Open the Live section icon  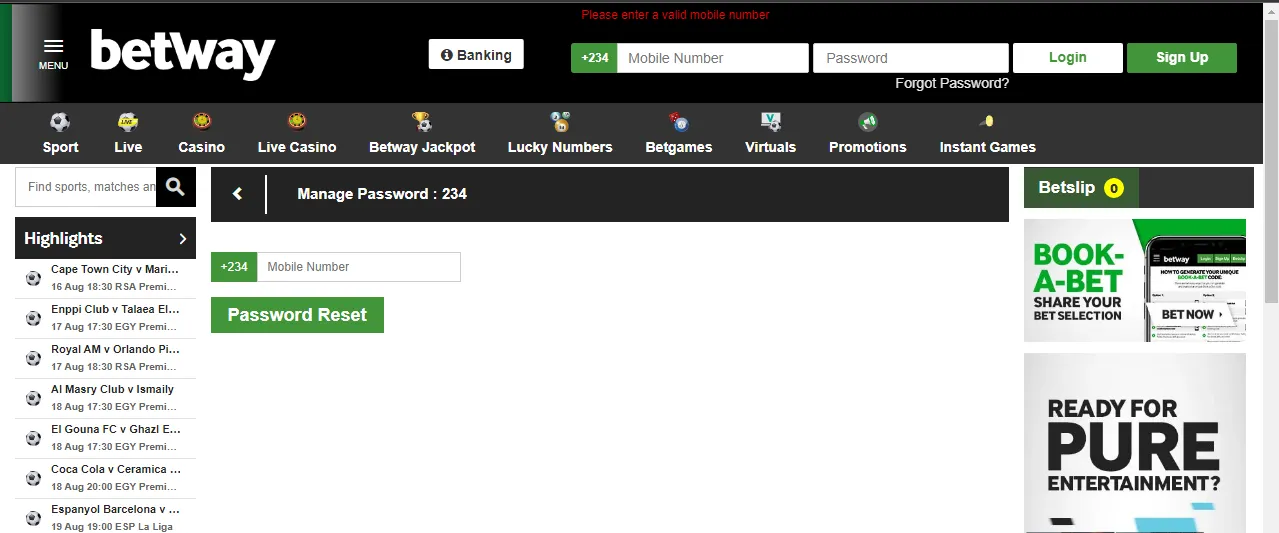tap(128, 122)
